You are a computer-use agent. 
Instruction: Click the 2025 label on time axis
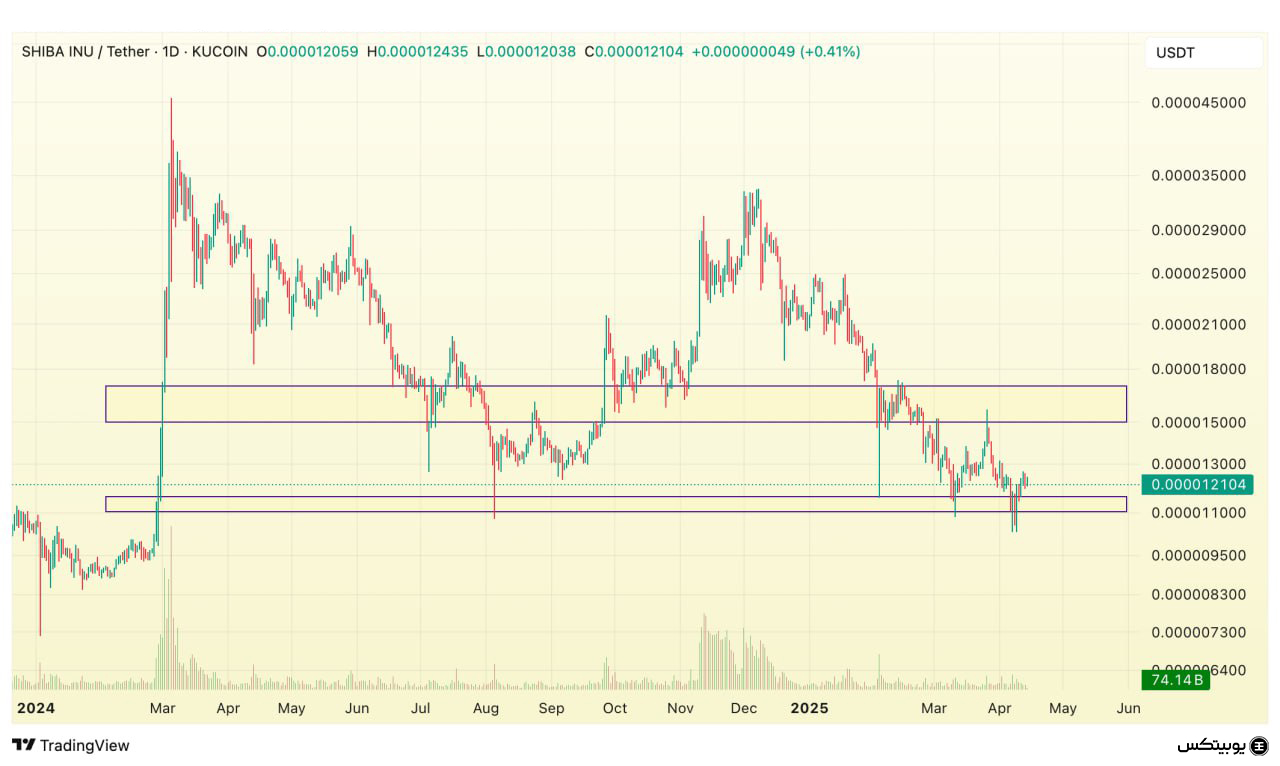coord(809,708)
